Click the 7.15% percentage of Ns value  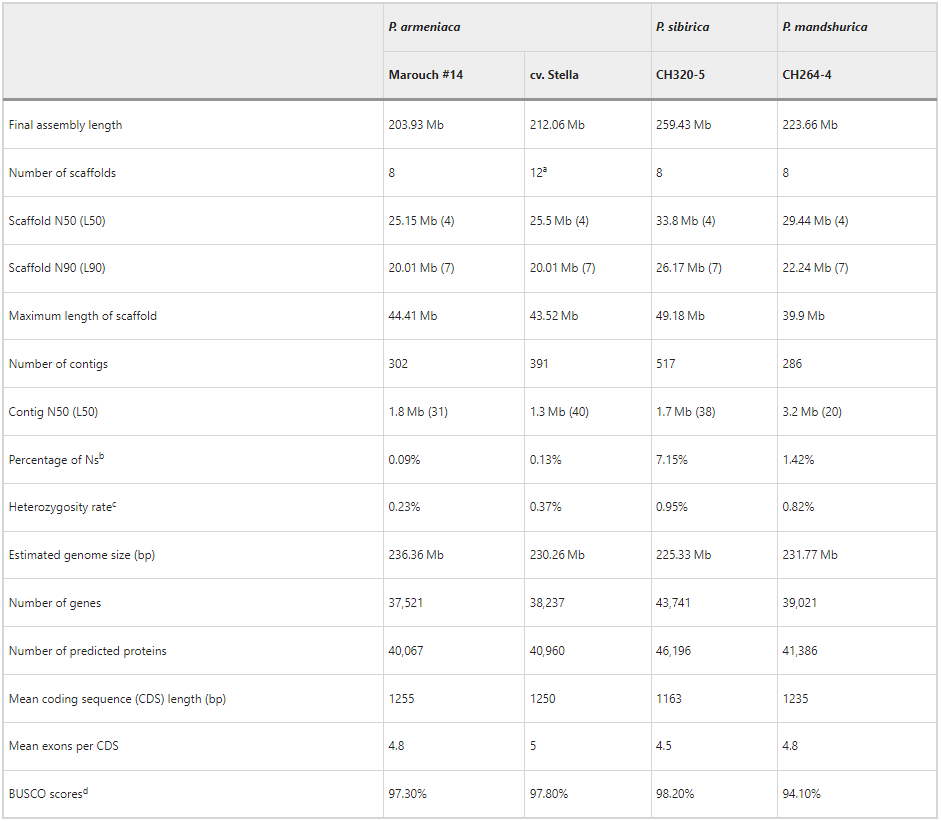tap(671, 460)
